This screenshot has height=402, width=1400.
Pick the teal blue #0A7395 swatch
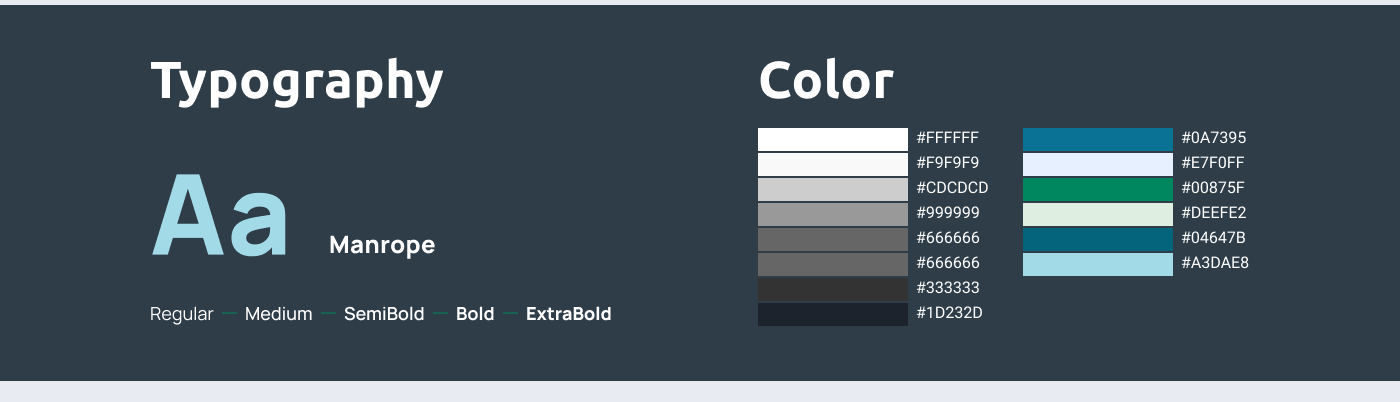[x=1097, y=139]
